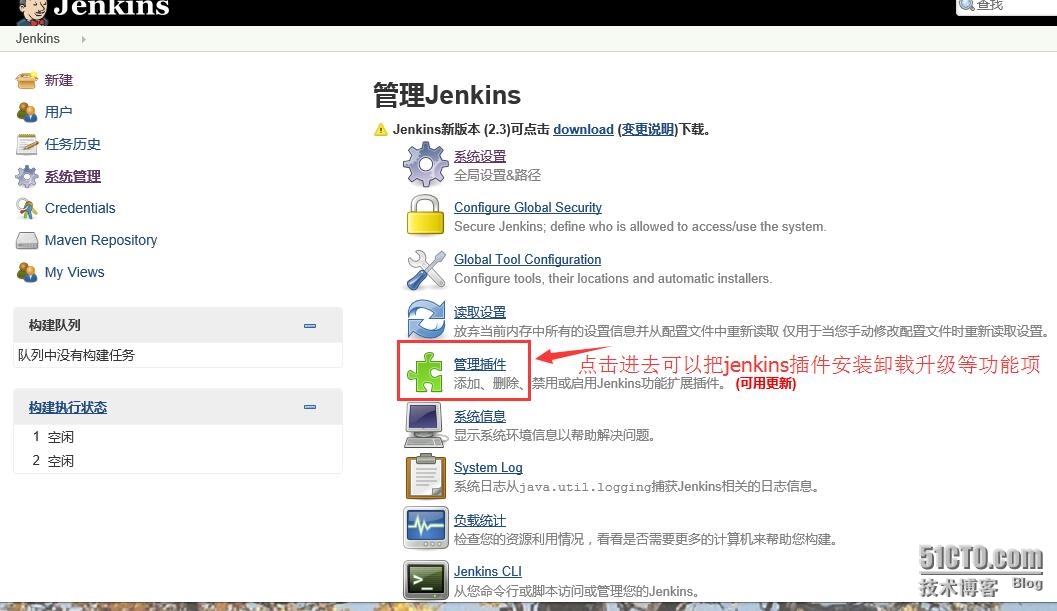Open 任务历史 in the sidebar
This screenshot has width=1057, height=611.
coord(73,144)
